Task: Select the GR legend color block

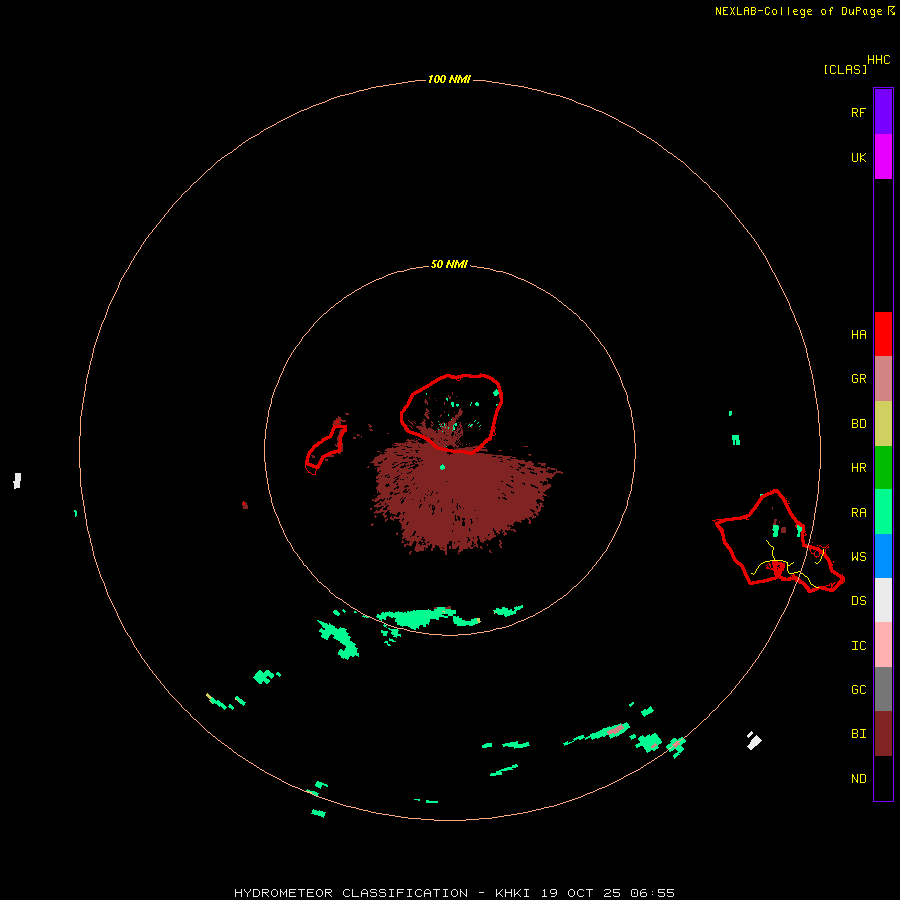Action: 883,379
